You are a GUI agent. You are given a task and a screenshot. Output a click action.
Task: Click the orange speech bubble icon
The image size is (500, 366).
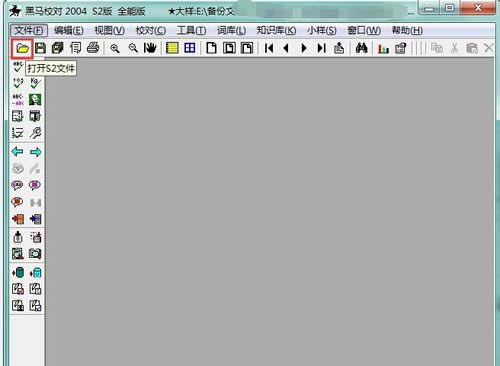(17, 202)
